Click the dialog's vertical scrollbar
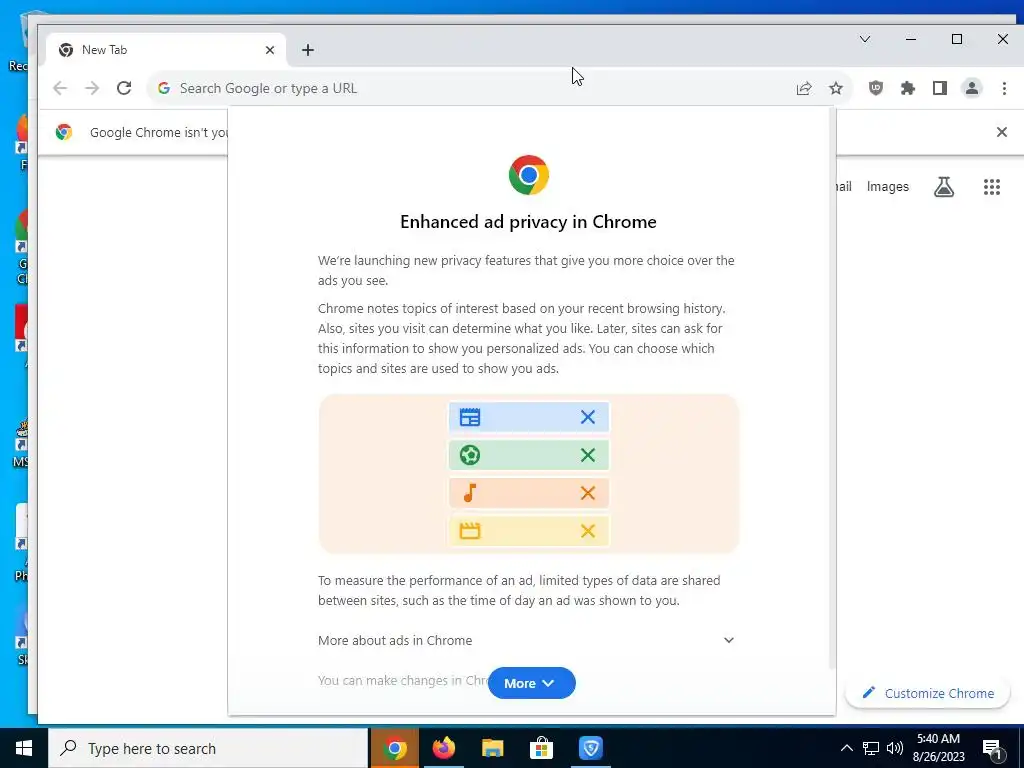 point(831,388)
